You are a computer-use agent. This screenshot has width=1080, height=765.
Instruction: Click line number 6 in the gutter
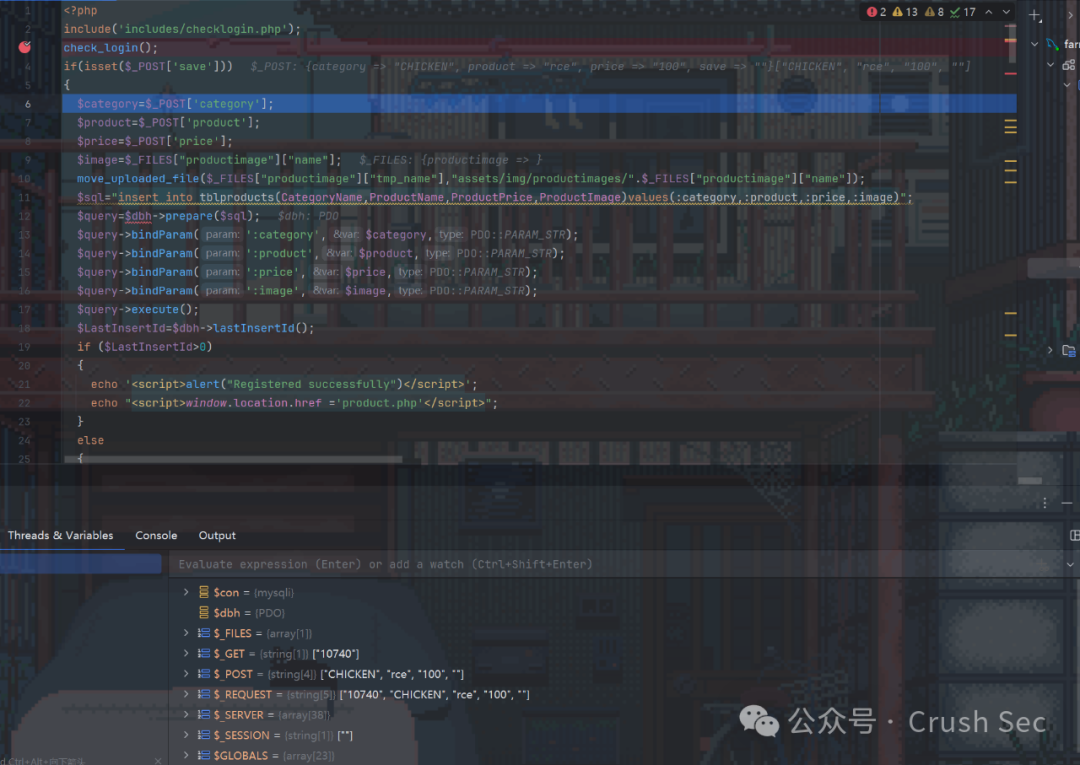tap(28, 104)
